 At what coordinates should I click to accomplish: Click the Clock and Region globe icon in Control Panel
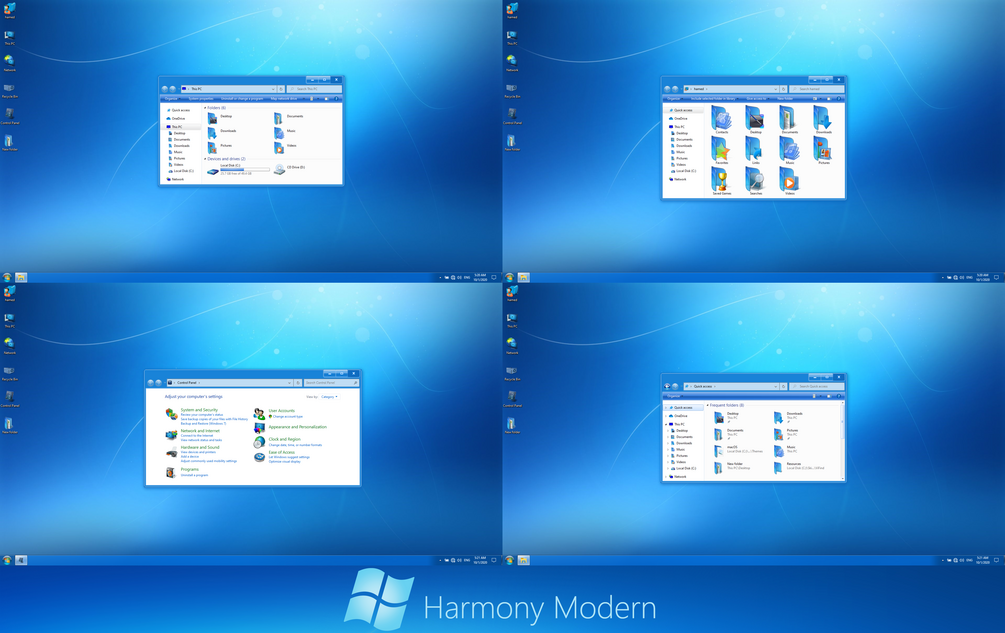[x=259, y=442]
